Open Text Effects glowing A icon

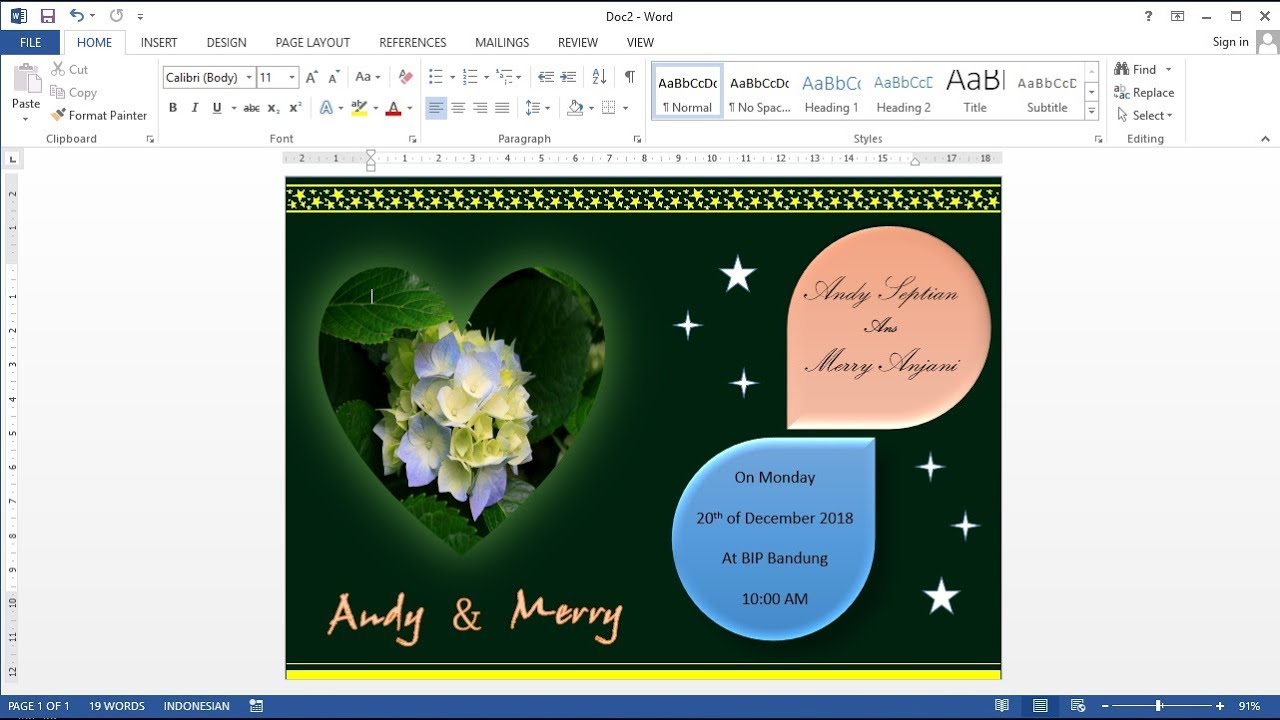[x=326, y=108]
